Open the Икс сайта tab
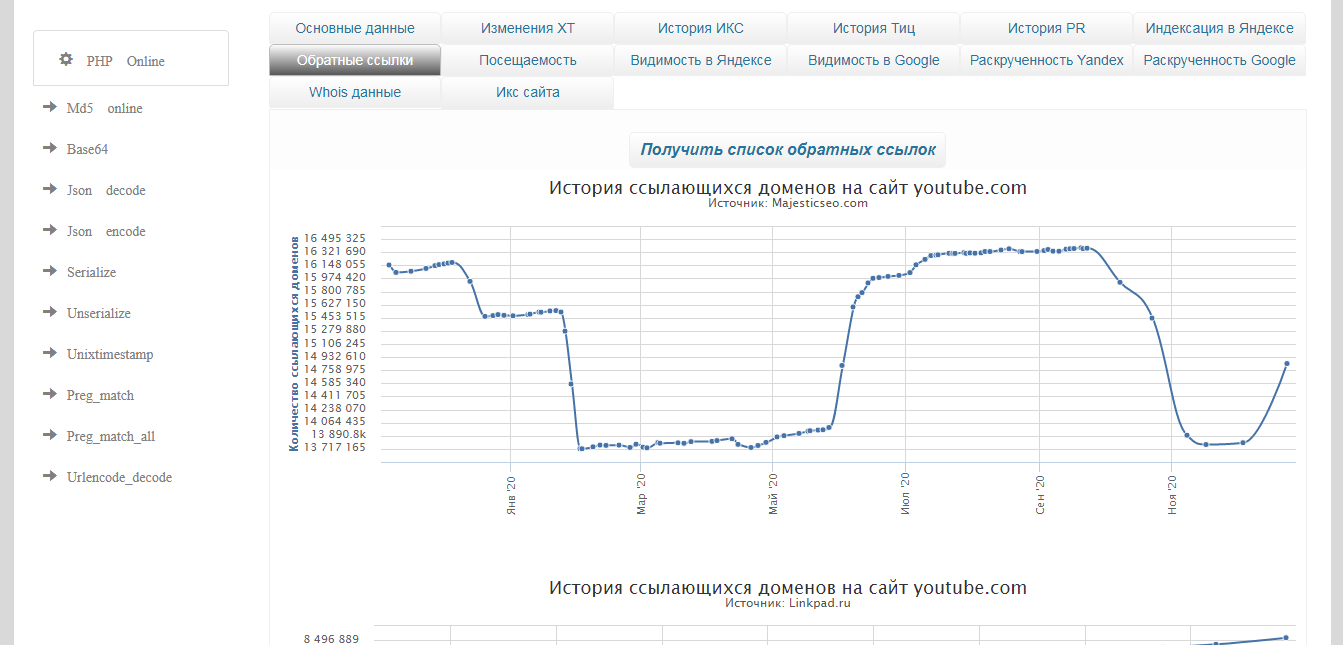1343x645 pixels. 528,92
